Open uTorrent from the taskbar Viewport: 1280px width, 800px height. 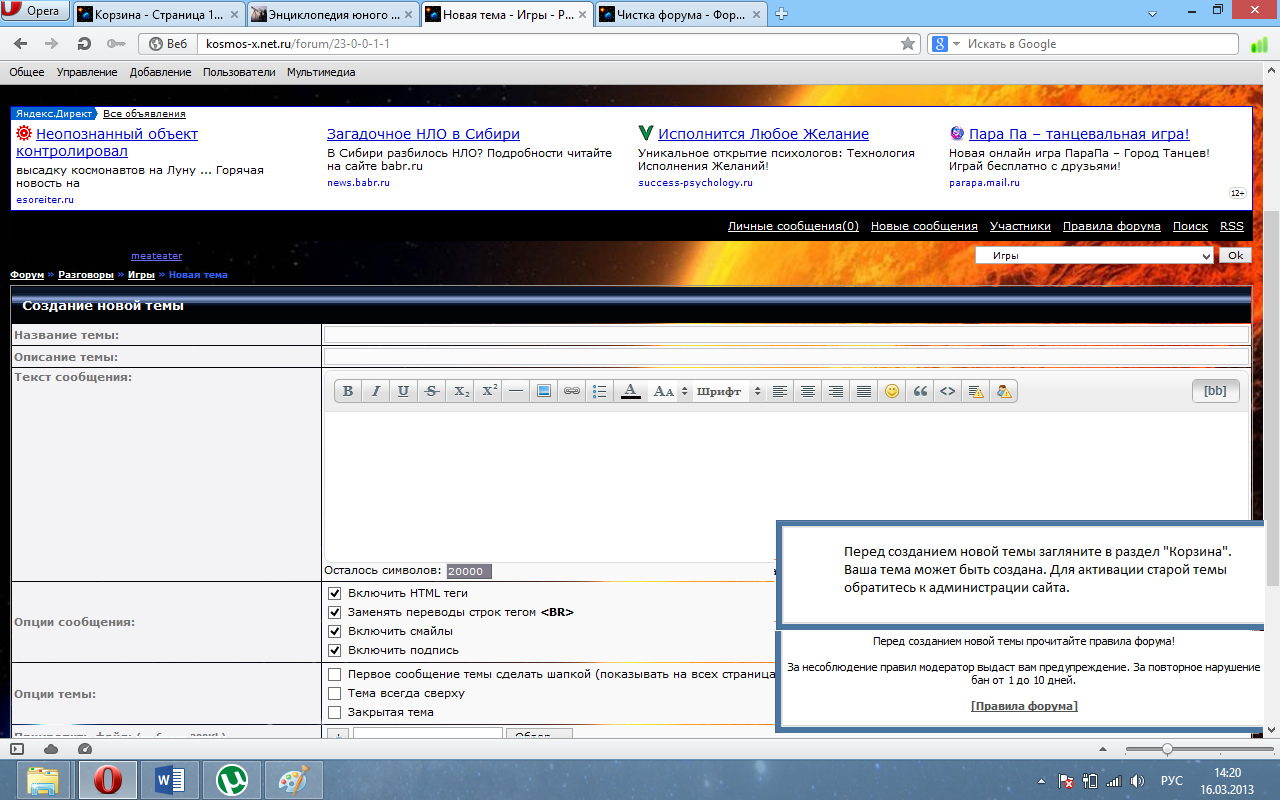pyautogui.click(x=232, y=780)
